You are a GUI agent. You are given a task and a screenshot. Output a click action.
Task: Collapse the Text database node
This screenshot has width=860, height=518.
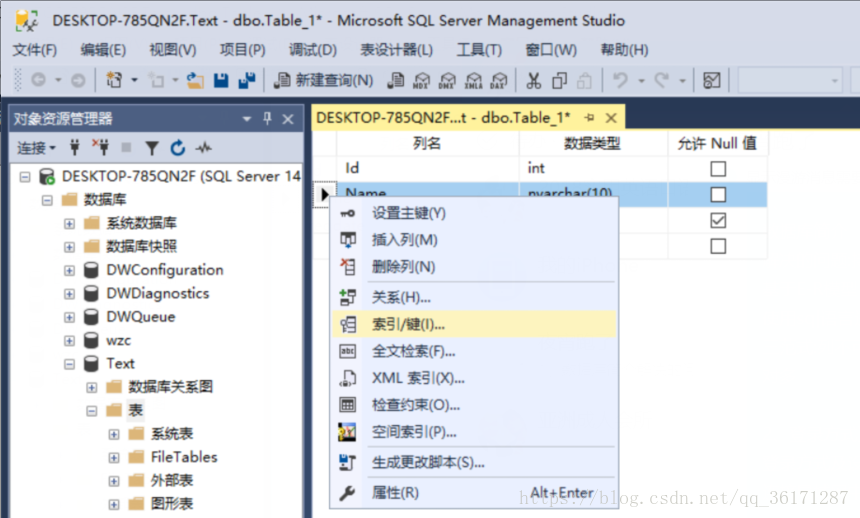tap(69, 364)
